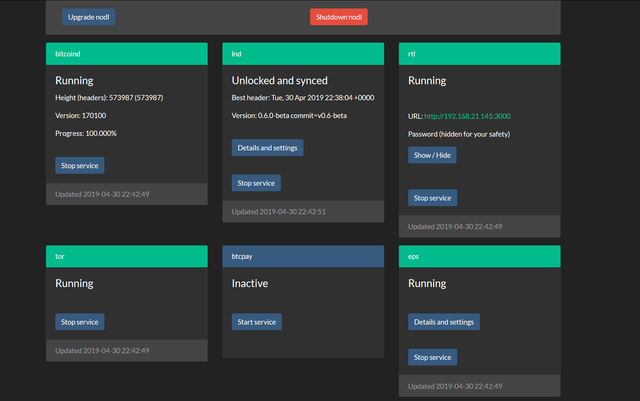The height and width of the screenshot is (401, 640).
Task: Open lnd Details and settings
Action: 267,148
